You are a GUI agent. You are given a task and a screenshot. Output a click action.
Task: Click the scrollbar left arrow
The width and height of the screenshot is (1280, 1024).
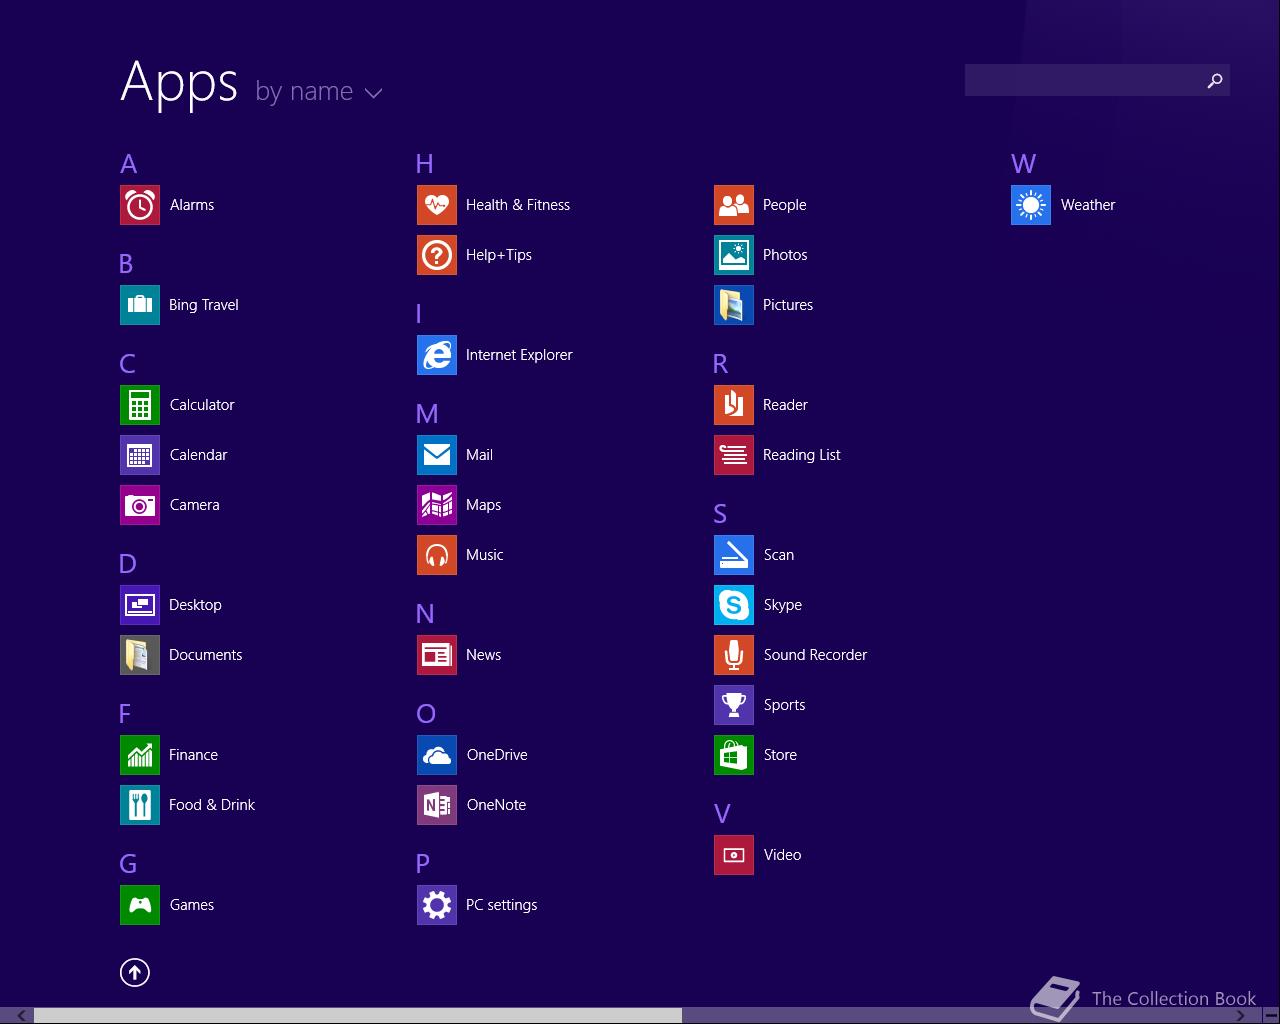(21, 1016)
